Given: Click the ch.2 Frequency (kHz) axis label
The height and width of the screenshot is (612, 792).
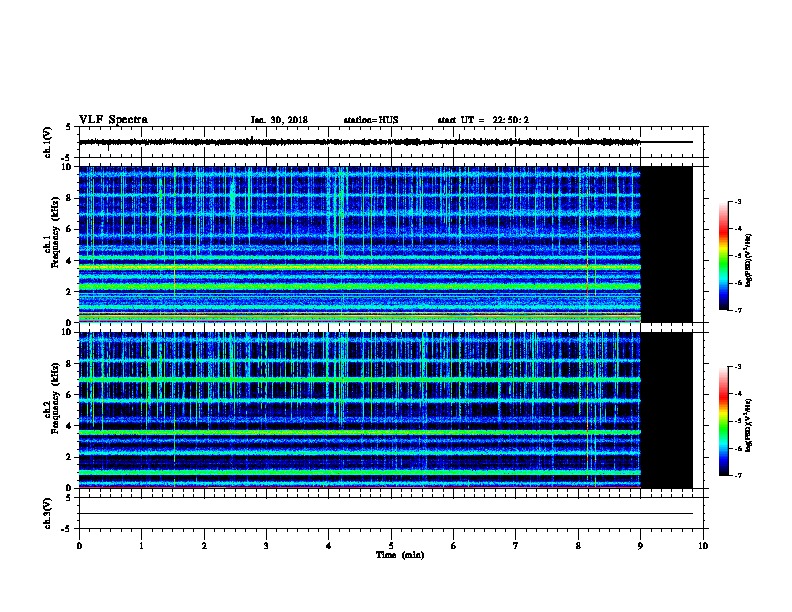Looking at the screenshot, I should 52,398.
